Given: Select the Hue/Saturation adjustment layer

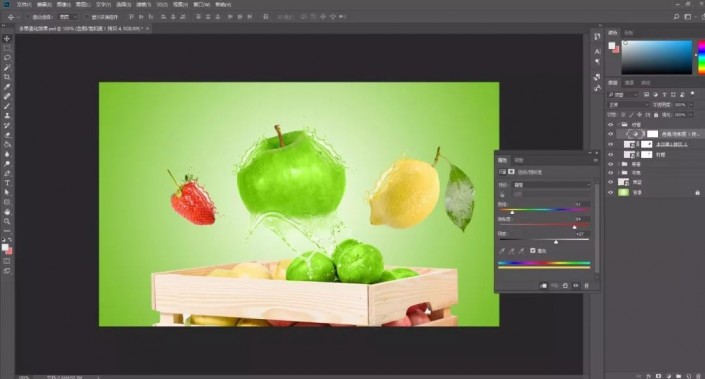Looking at the screenshot, I should pyautogui.click(x=660, y=134).
